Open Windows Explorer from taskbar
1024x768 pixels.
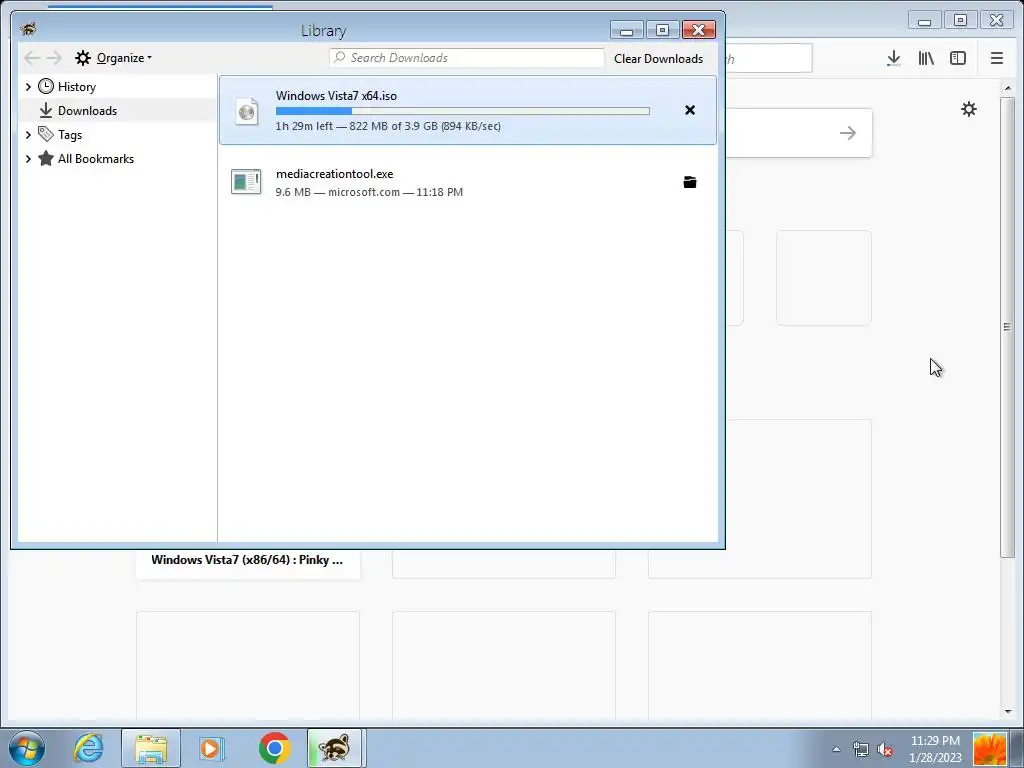click(151, 748)
